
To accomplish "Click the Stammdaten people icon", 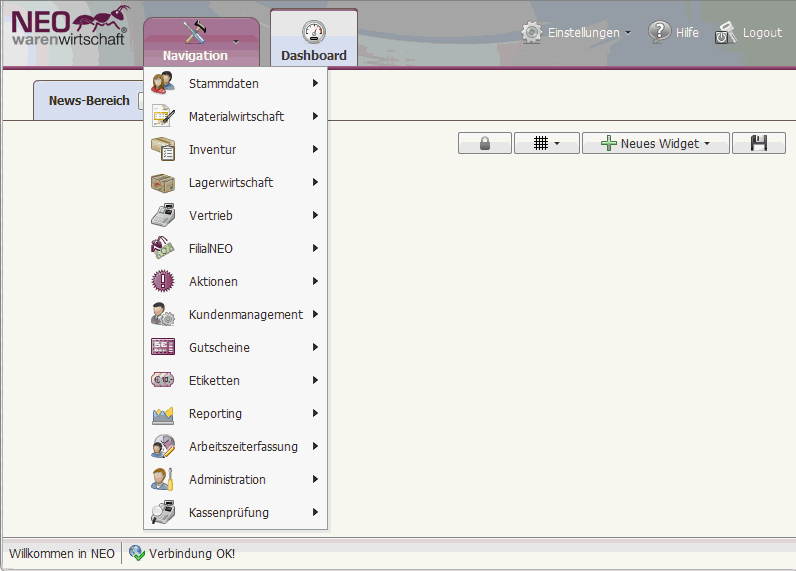I will point(163,83).
